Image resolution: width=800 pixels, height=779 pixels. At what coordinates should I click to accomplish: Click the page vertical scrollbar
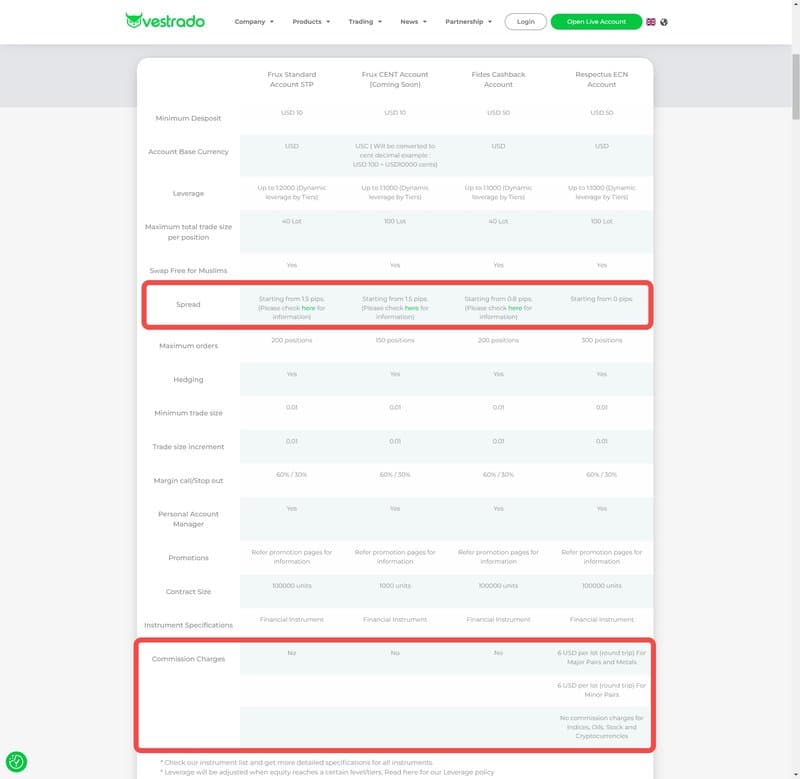tap(794, 60)
